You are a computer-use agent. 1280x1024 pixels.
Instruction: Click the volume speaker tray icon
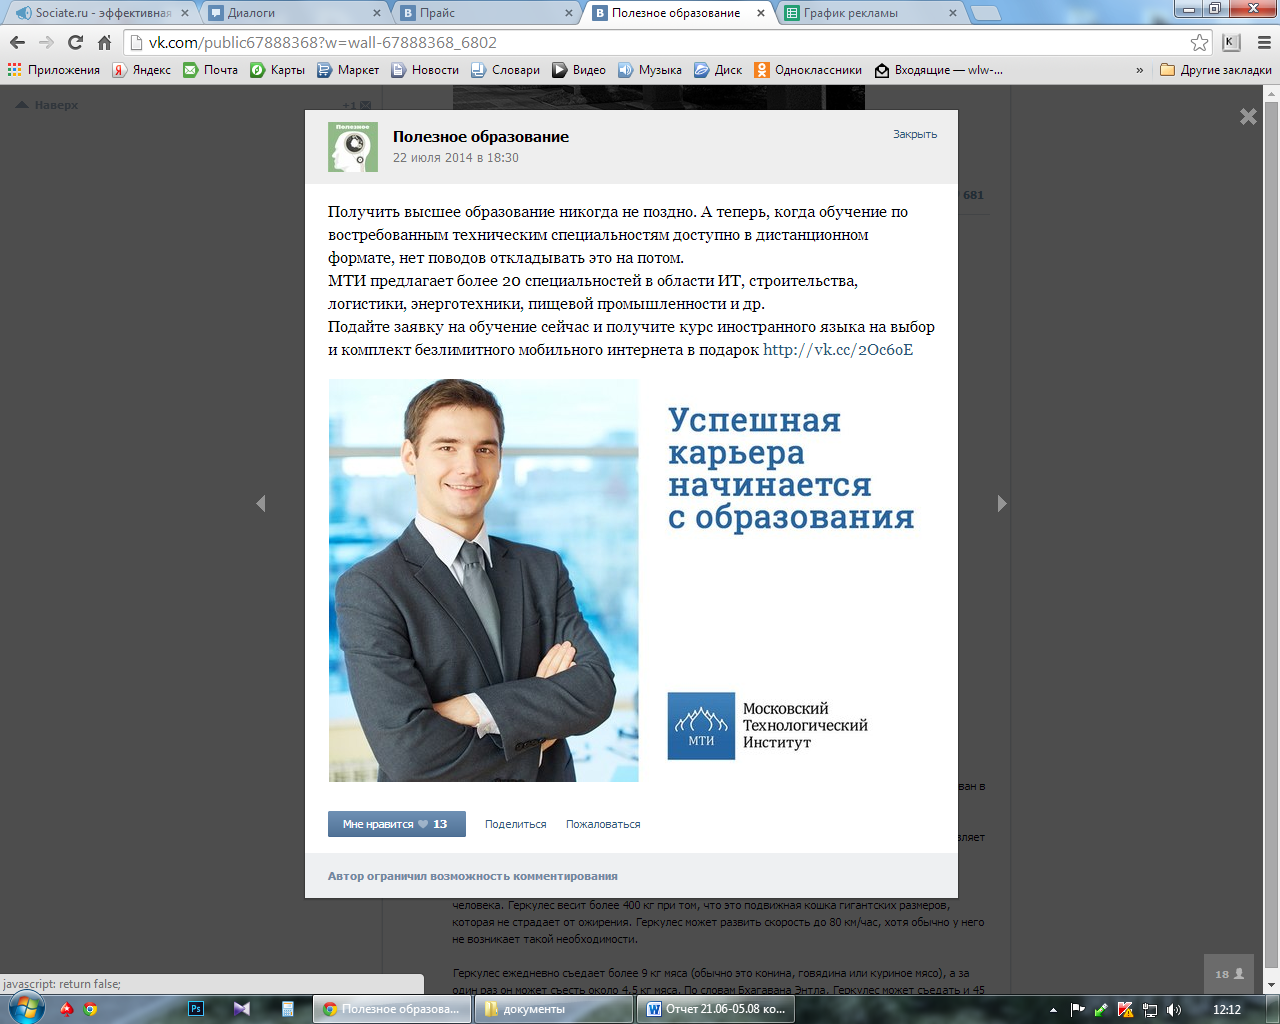1174,1010
